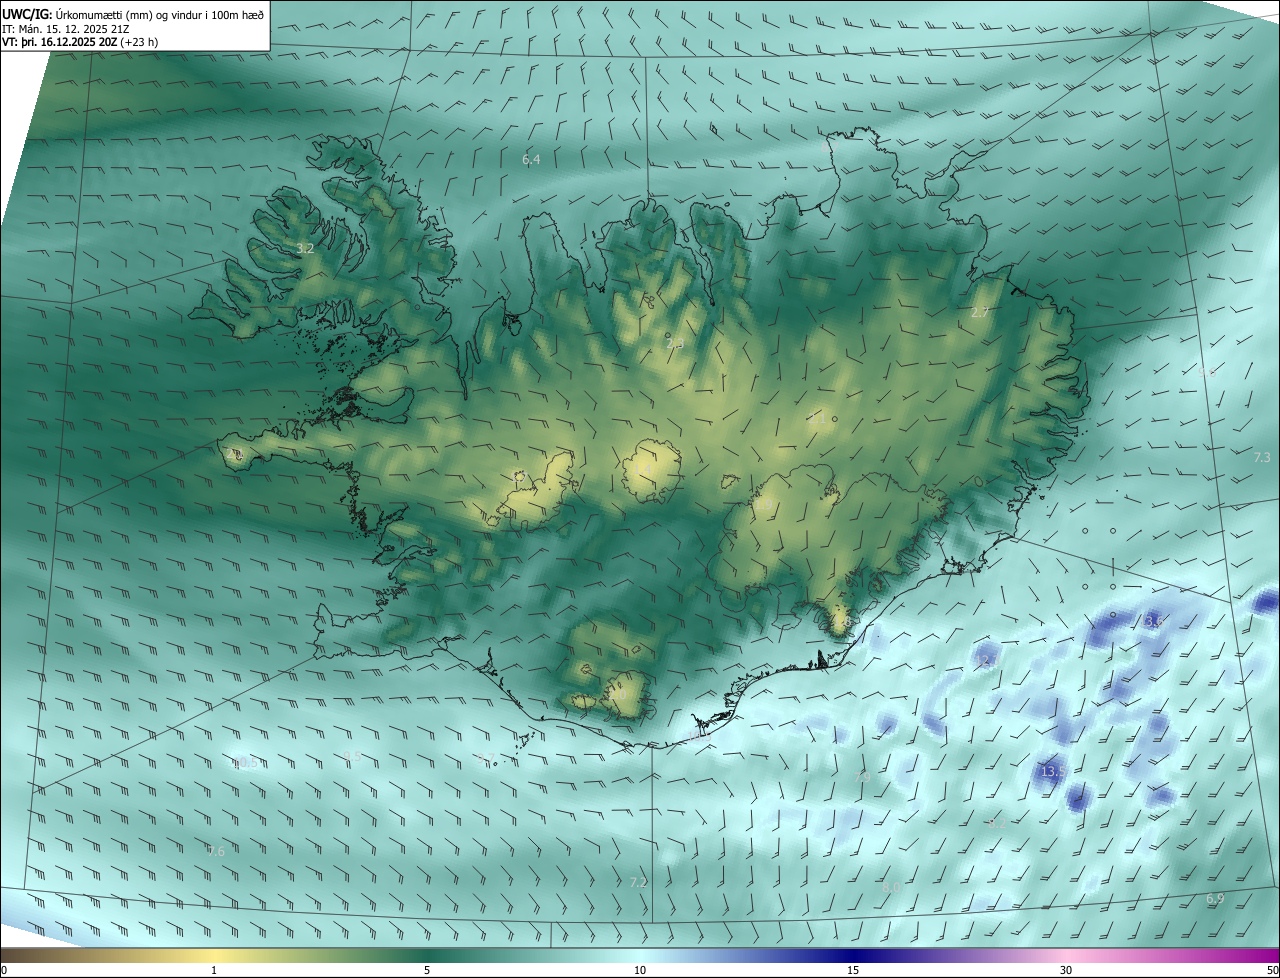
Task: Click the 9.6 value off the east coast
Action: [x=1207, y=372]
